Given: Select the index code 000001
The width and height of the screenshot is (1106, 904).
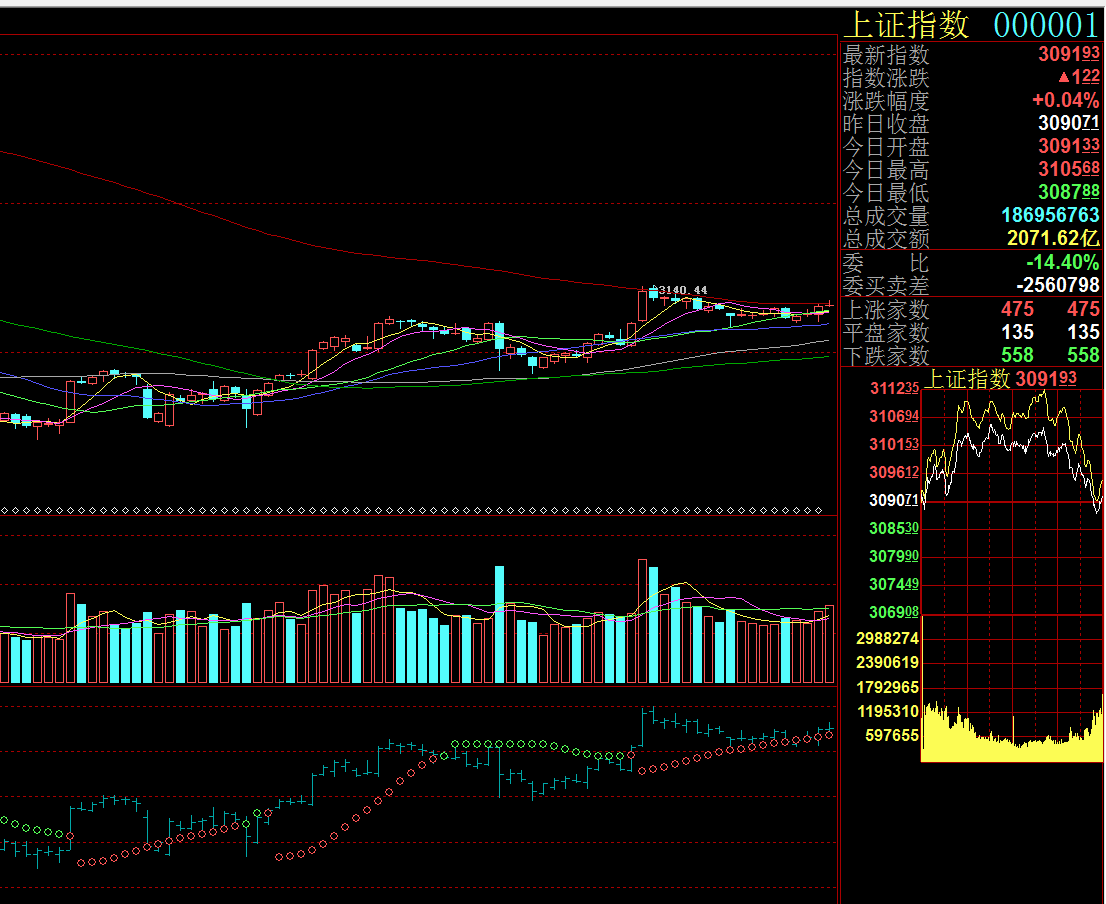Looking at the screenshot, I should [x=1047, y=25].
